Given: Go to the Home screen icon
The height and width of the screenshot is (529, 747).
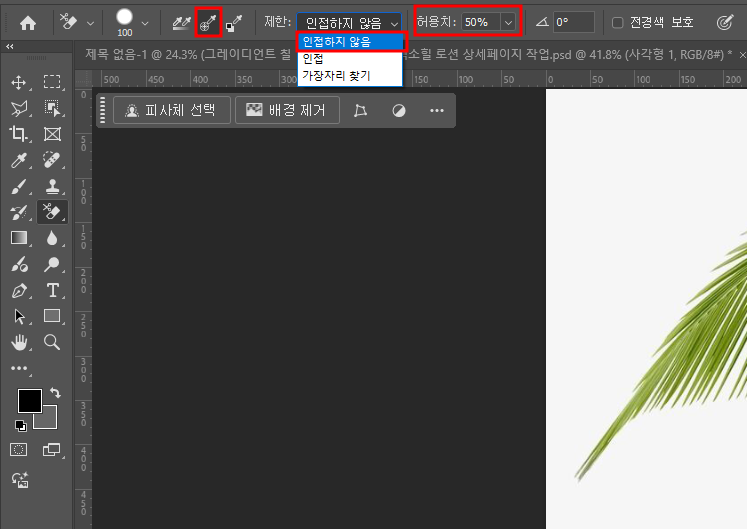Looking at the screenshot, I should tap(28, 22).
